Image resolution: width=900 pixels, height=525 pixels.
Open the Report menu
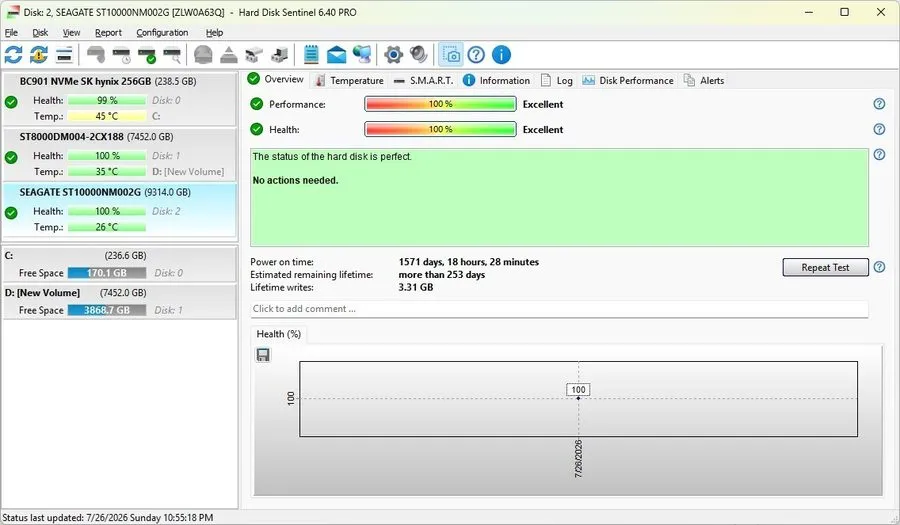pyautogui.click(x=108, y=33)
